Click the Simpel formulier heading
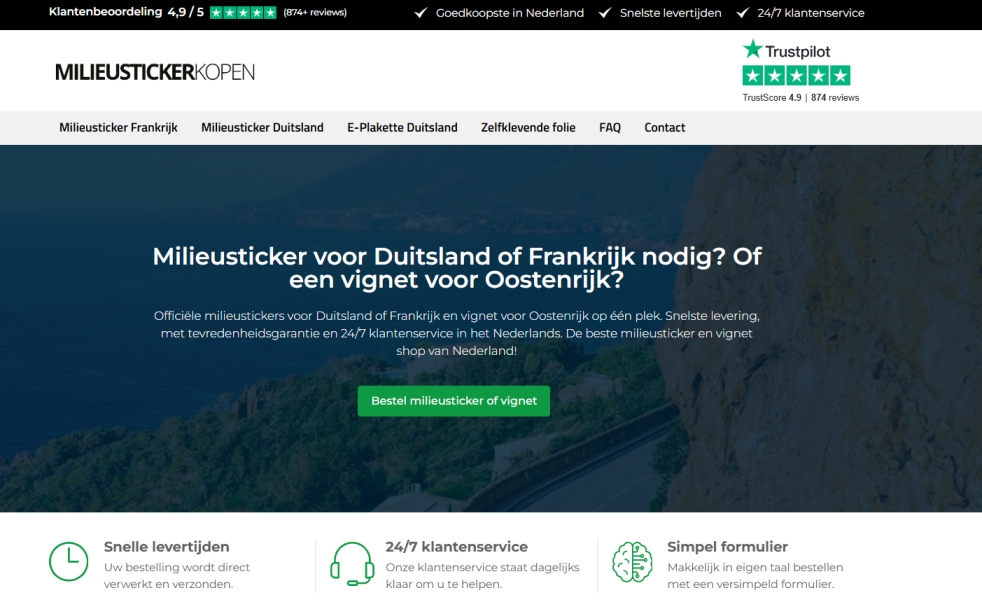The width and height of the screenshot is (982, 602). tap(727, 547)
